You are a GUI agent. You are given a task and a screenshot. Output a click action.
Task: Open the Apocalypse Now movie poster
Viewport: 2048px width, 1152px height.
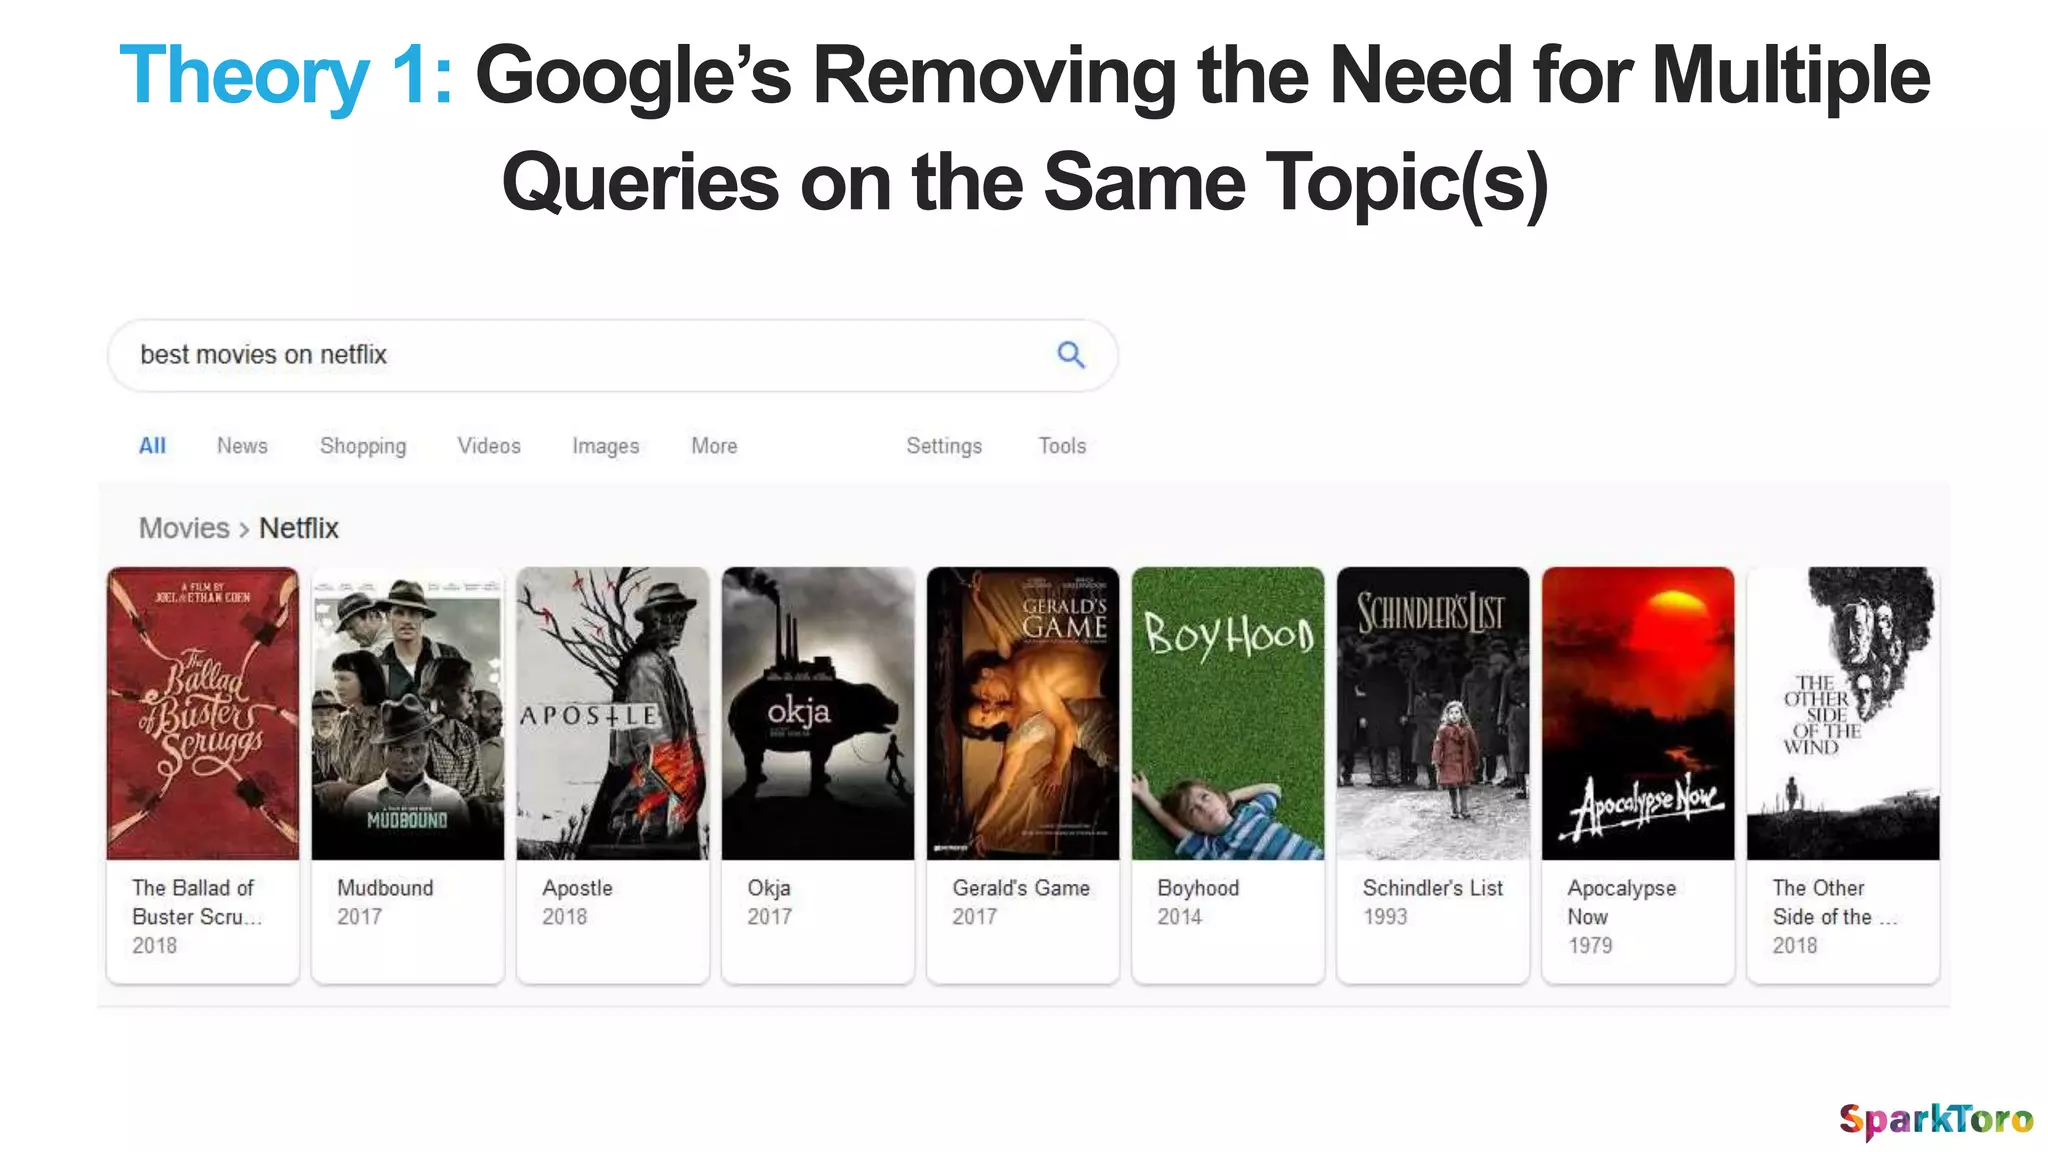(1638, 713)
